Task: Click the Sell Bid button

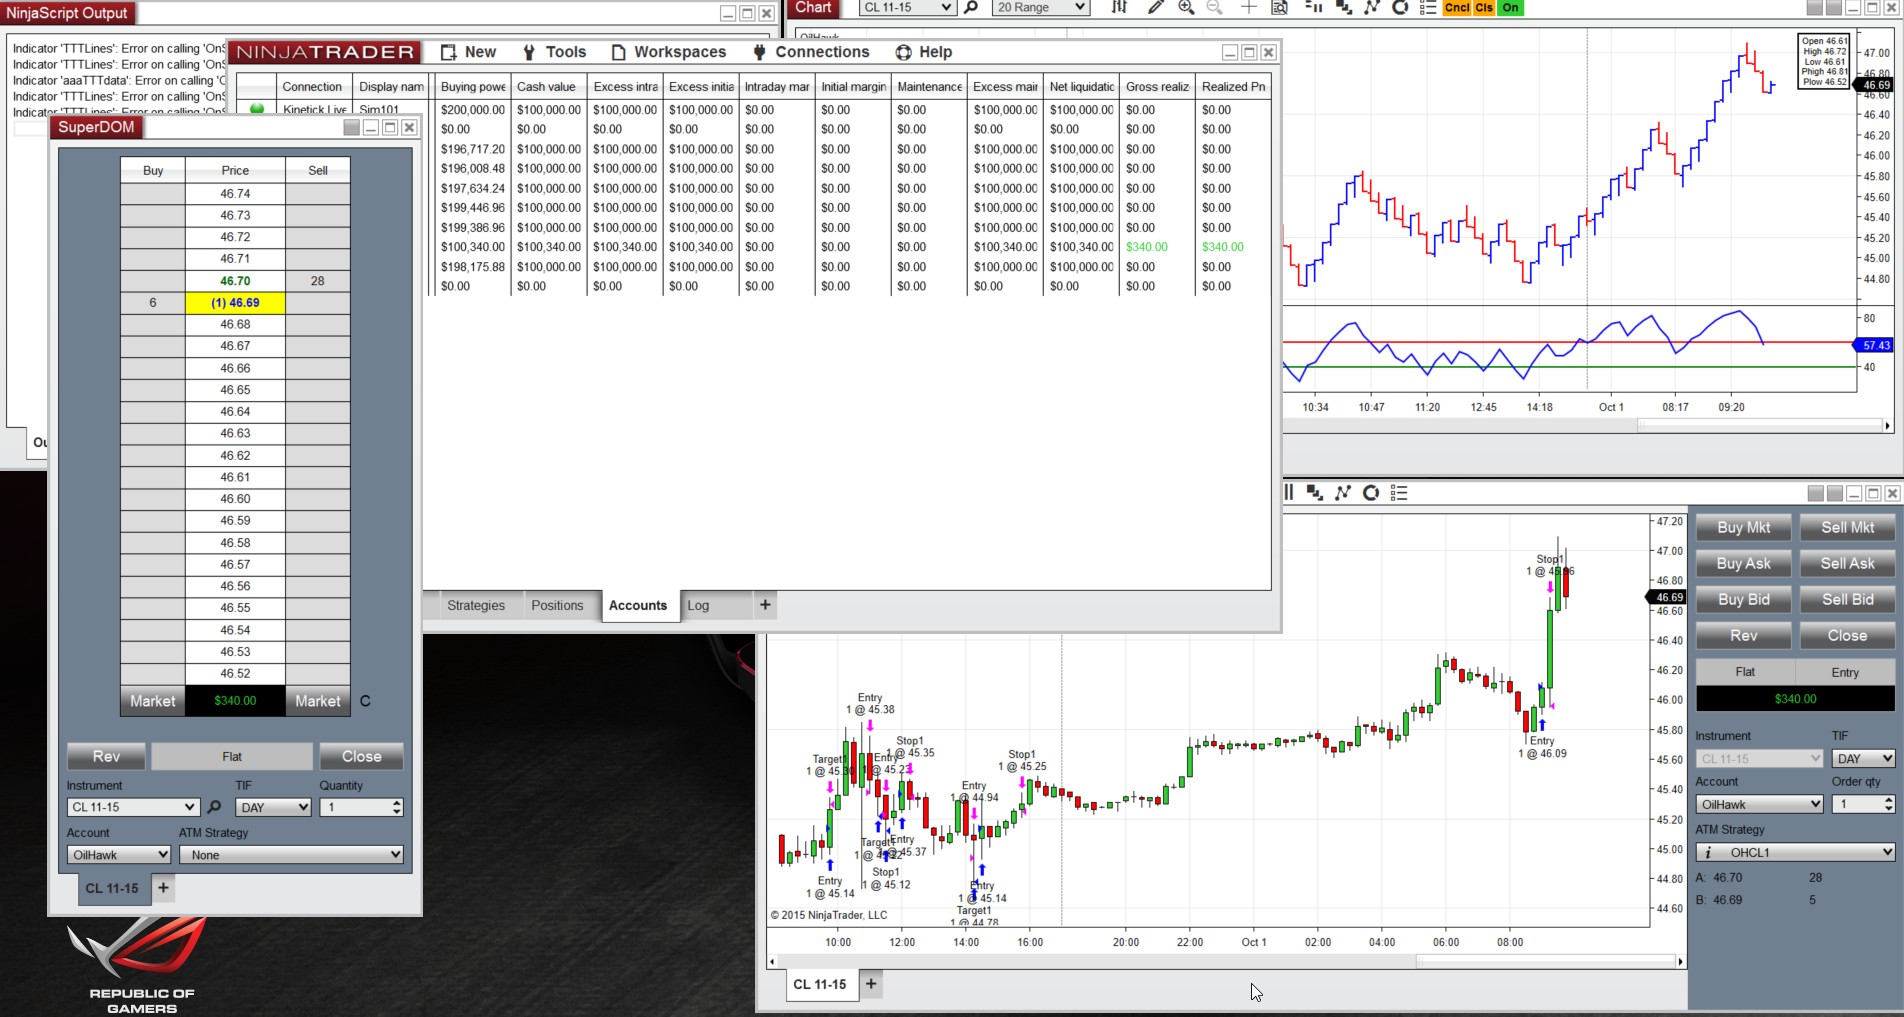Action: pos(1847,600)
